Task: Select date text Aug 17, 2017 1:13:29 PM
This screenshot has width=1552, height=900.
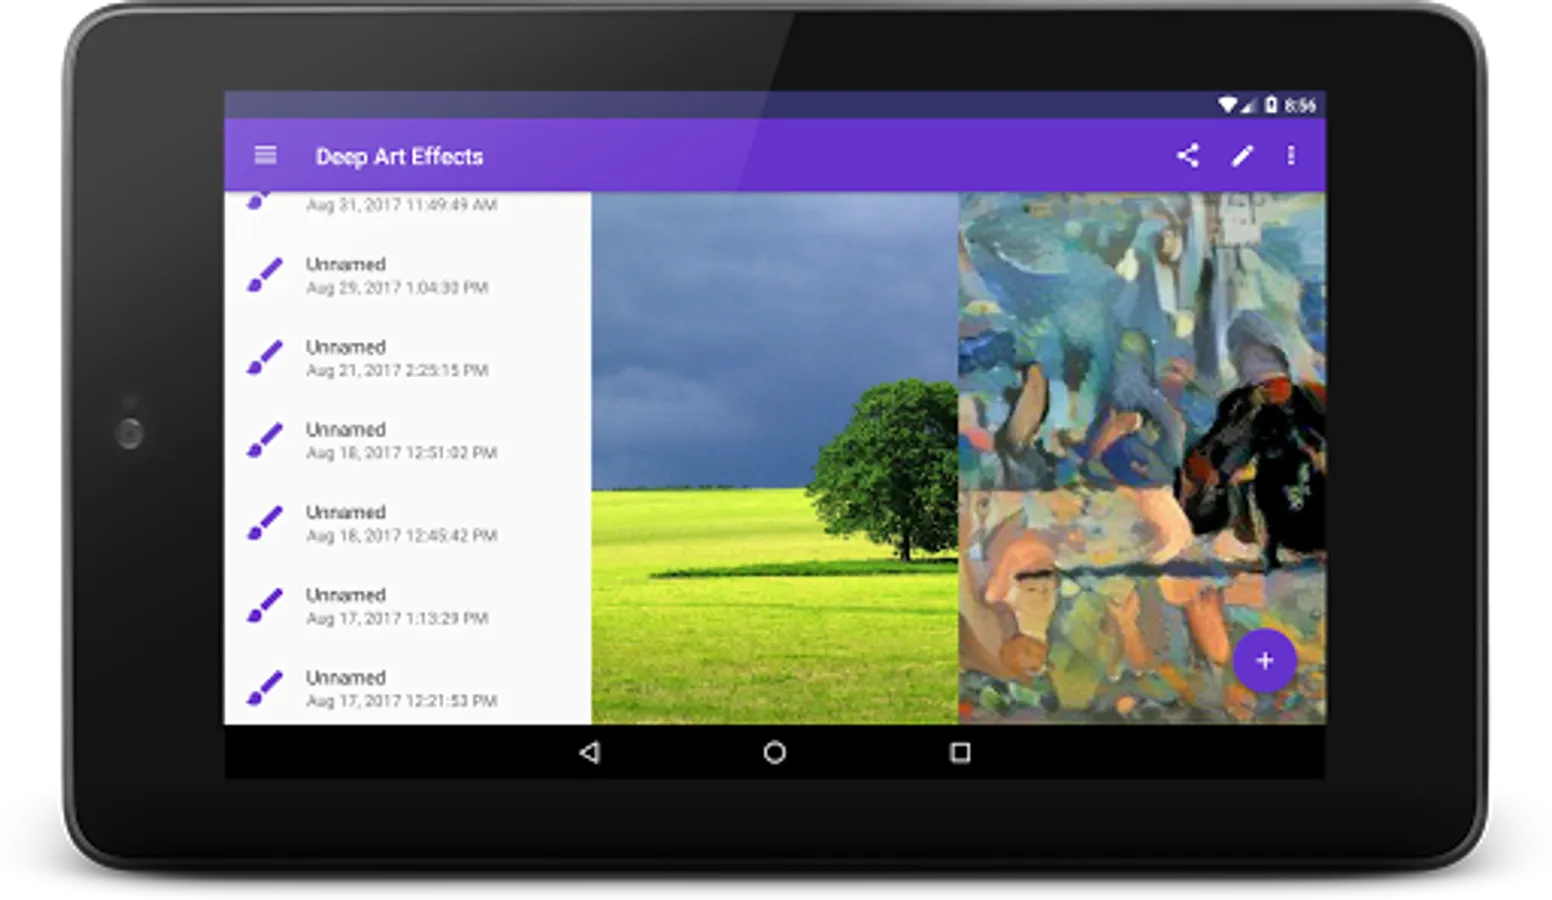Action: [x=397, y=619]
